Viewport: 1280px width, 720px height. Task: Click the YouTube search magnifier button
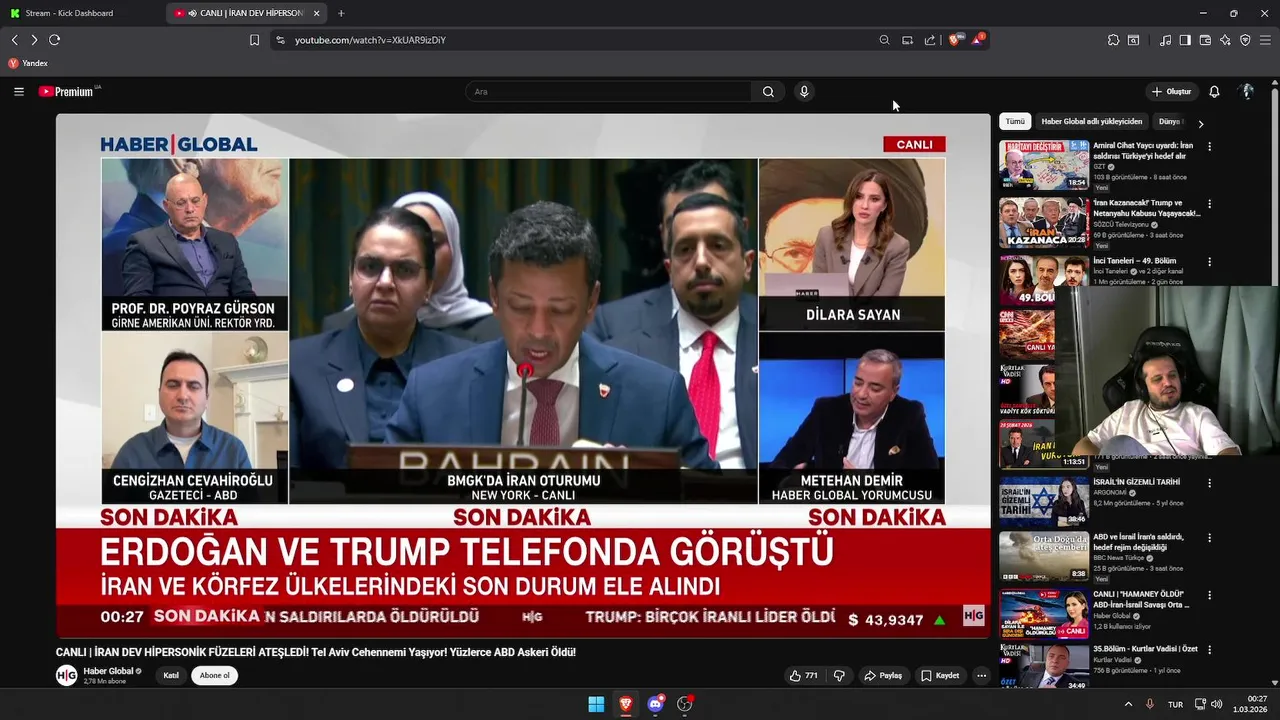click(x=768, y=91)
